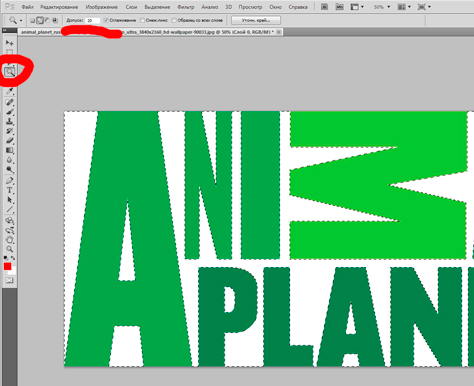Open the Фильтр menu

185,7
